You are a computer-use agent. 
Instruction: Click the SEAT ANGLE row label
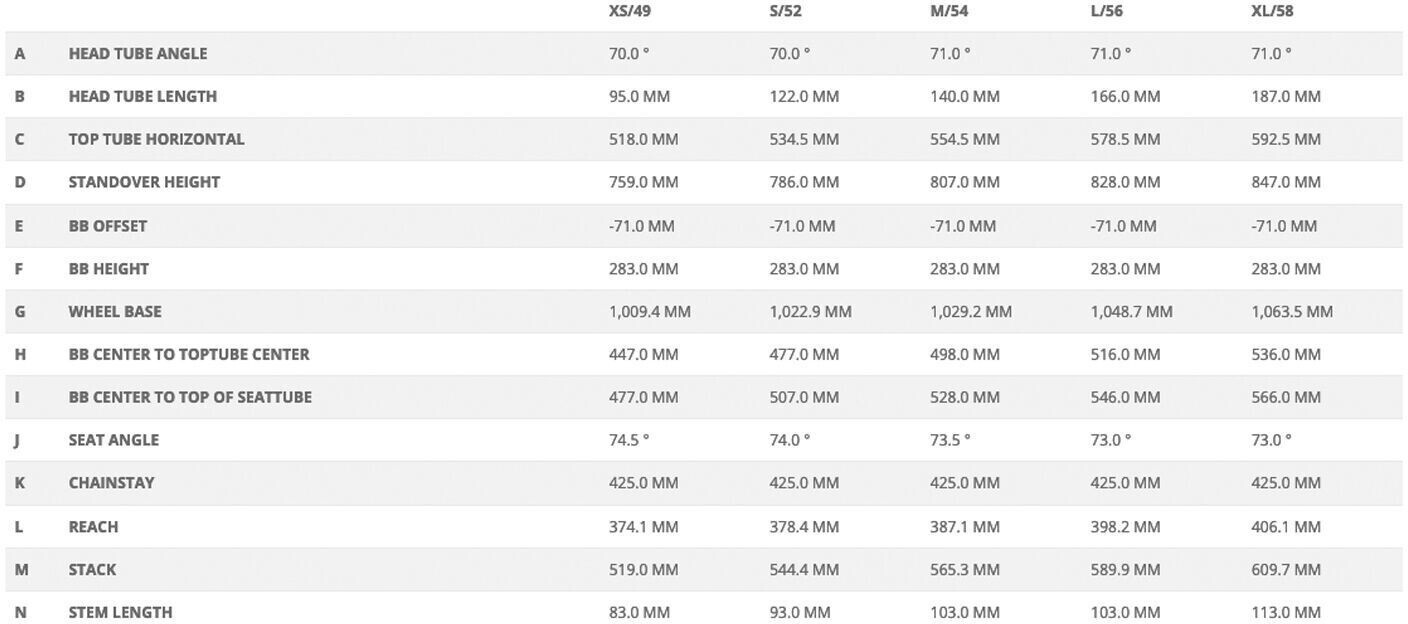(113, 441)
